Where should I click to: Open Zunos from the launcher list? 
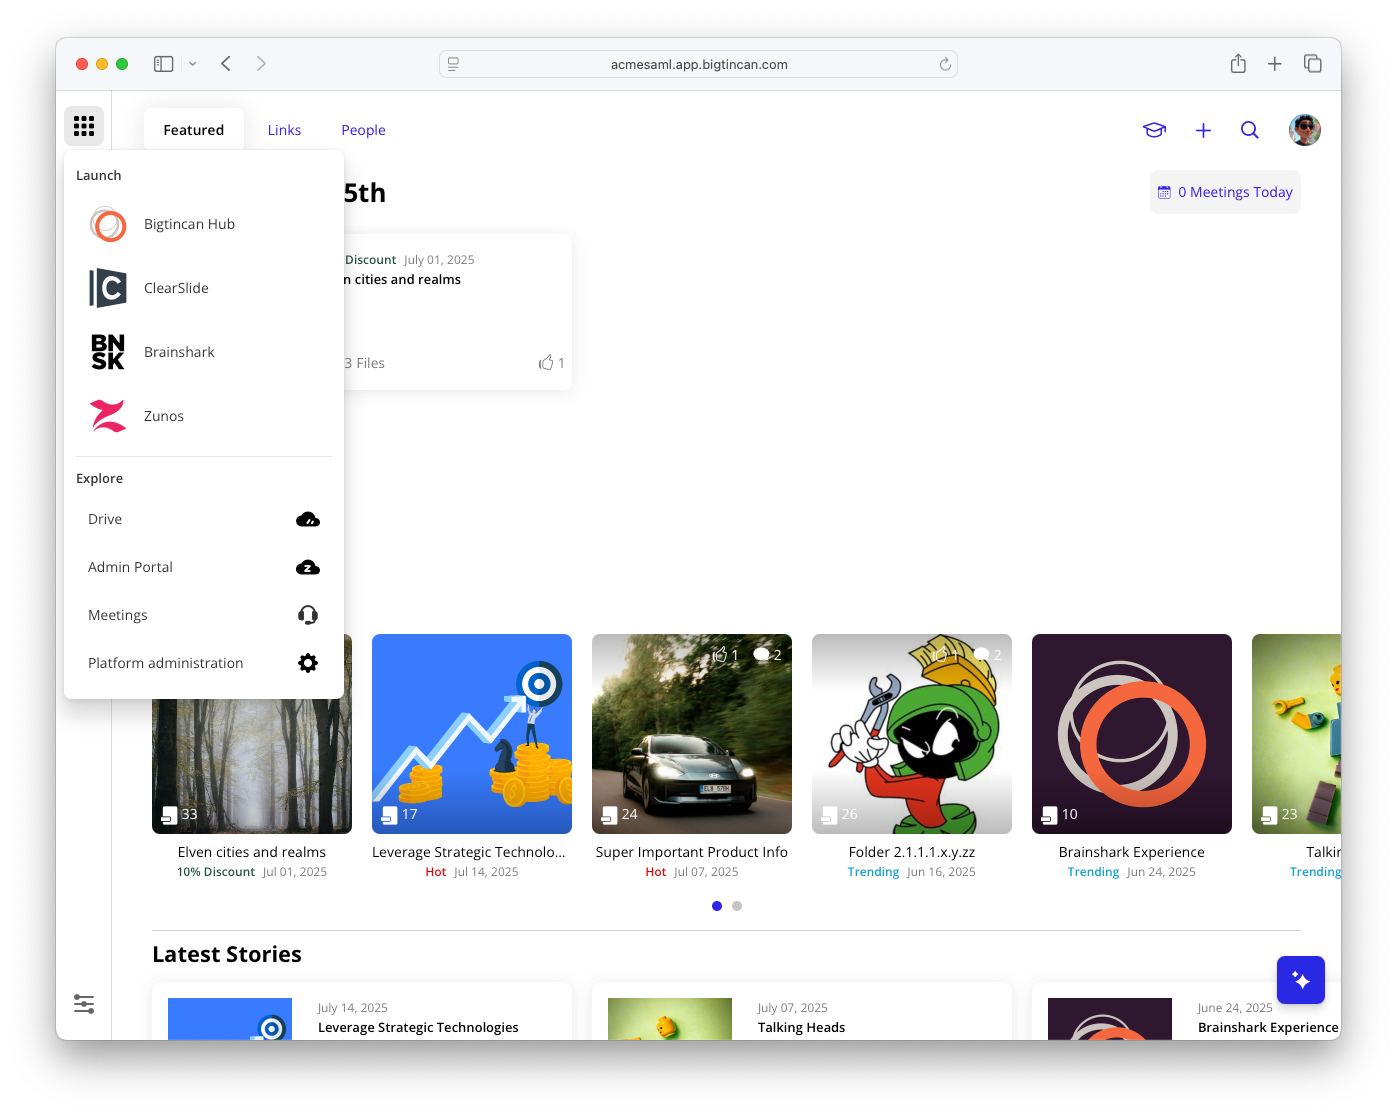(164, 416)
